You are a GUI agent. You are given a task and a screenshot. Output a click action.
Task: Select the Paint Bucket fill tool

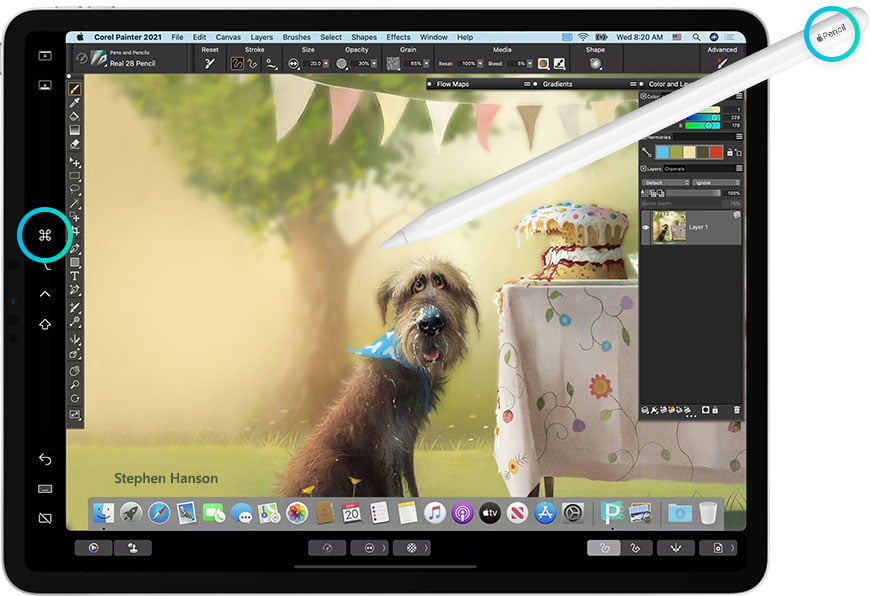click(75, 116)
